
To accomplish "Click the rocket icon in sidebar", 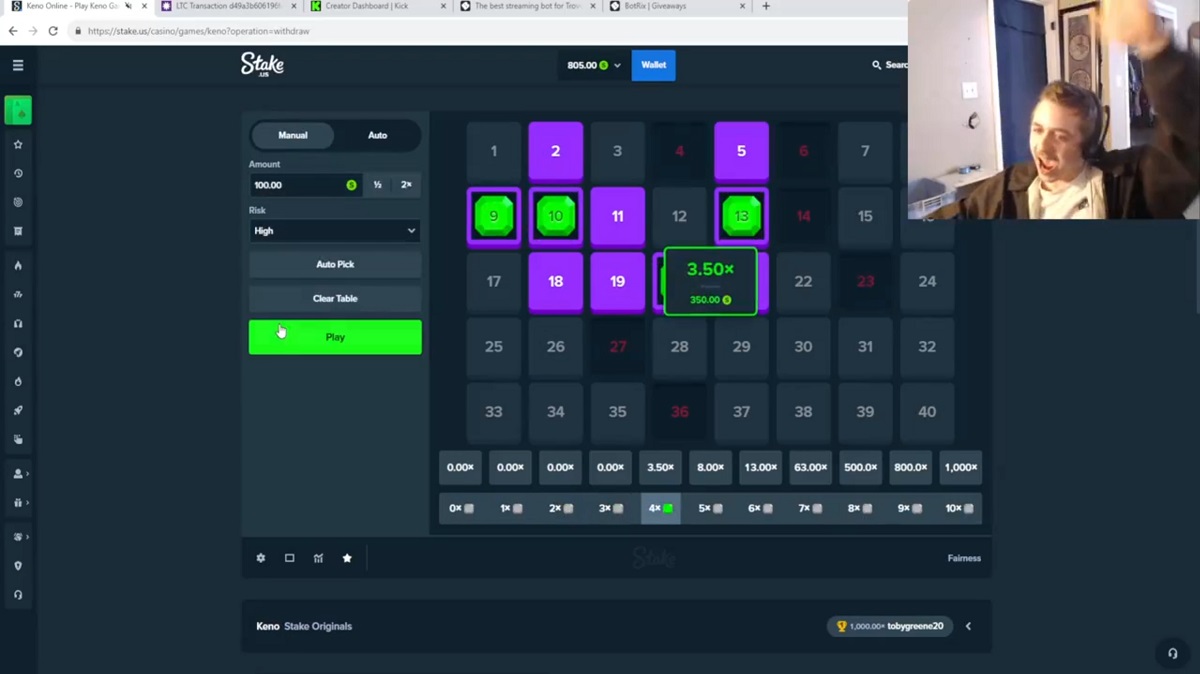I will (18, 410).
